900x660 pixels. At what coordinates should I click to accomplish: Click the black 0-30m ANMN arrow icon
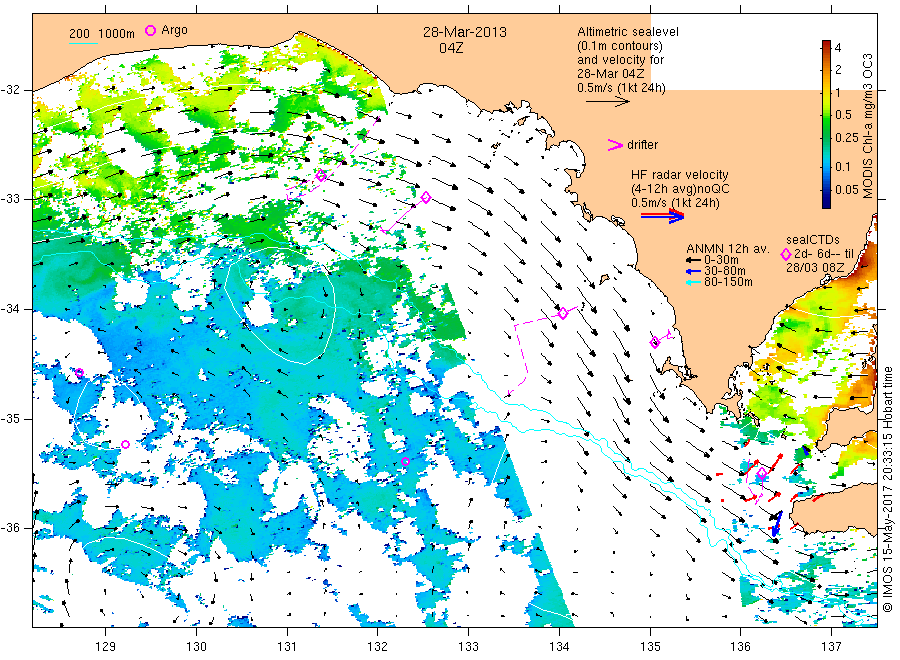694,260
